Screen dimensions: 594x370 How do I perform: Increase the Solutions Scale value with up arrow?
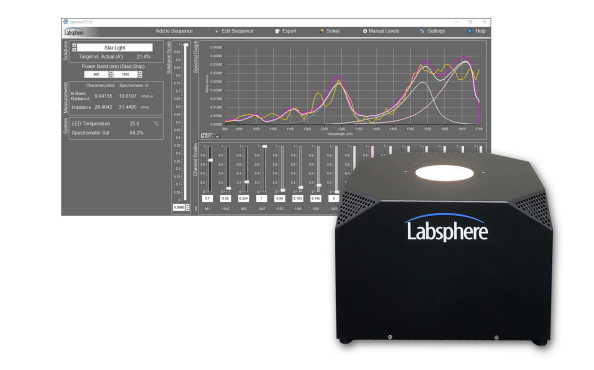187,206
